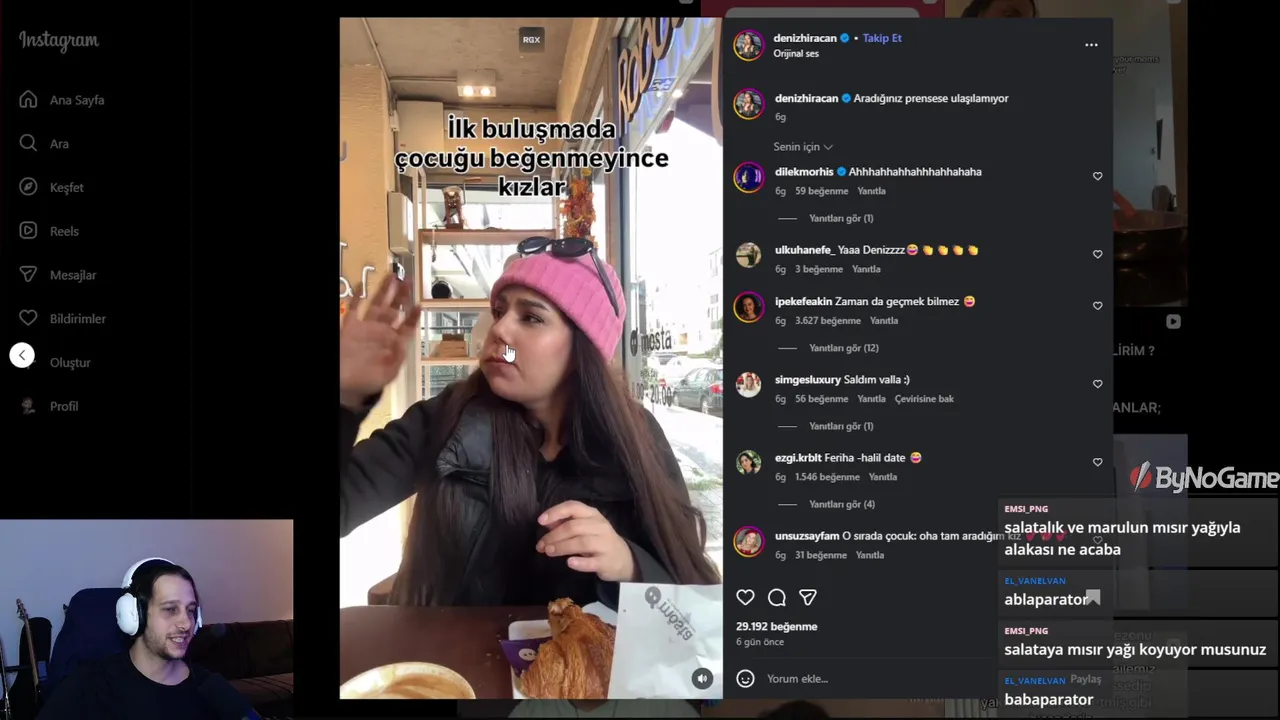
Task: Expand the Senin için dropdown
Action: pyautogui.click(x=803, y=147)
